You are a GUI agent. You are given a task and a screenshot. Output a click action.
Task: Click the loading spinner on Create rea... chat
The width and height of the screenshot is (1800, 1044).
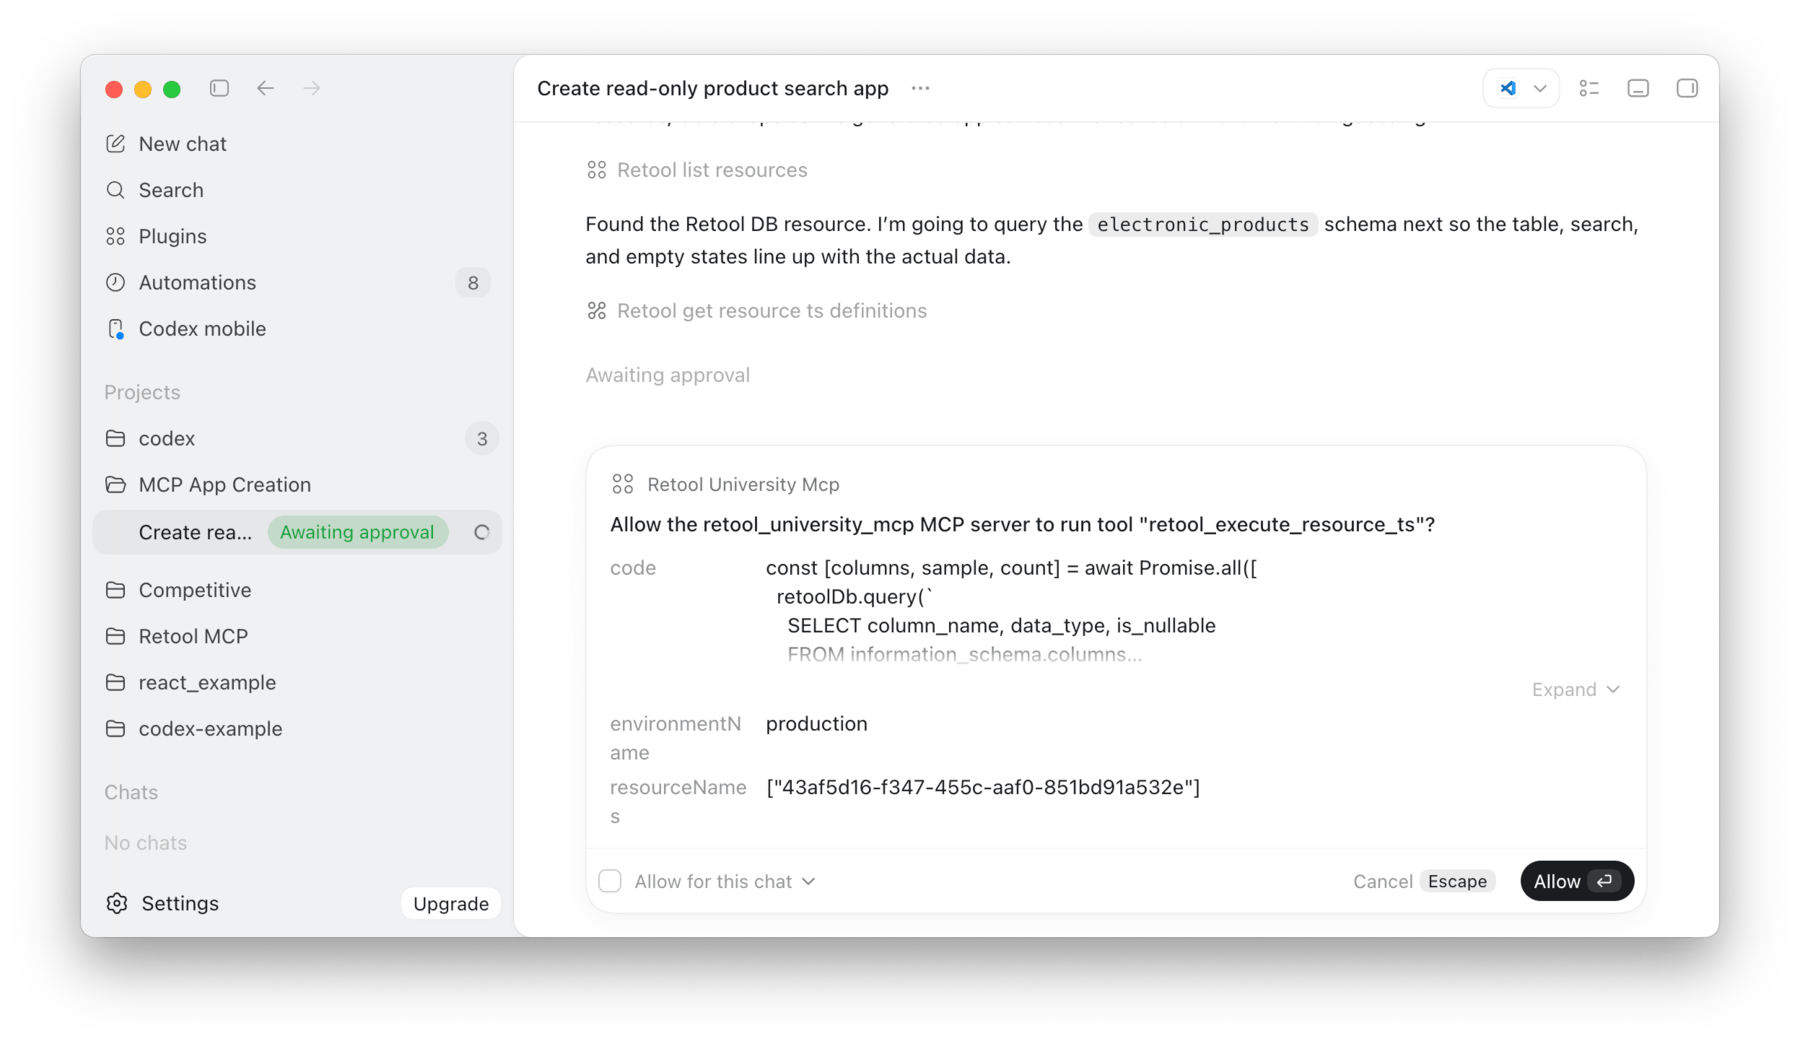(482, 532)
